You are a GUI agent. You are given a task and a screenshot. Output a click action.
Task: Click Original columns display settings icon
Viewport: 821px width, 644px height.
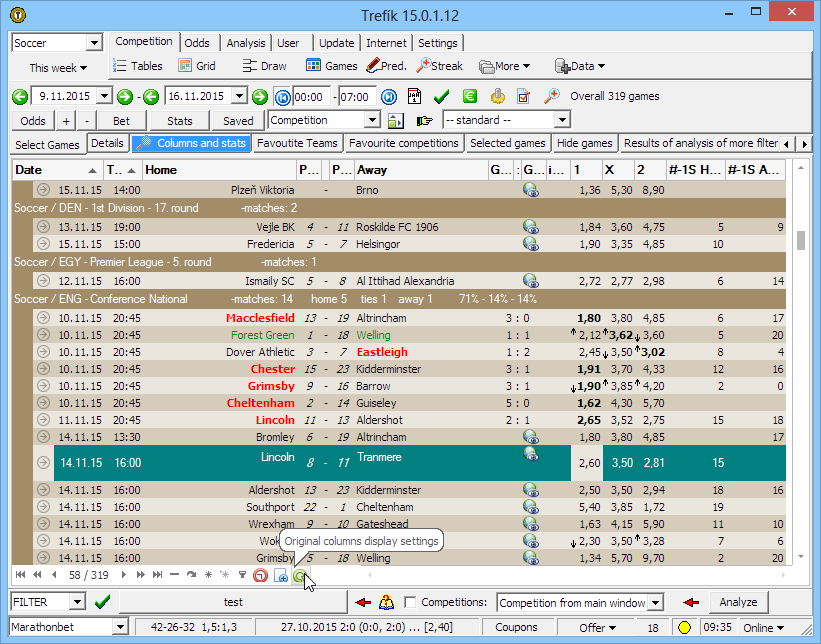click(x=299, y=575)
